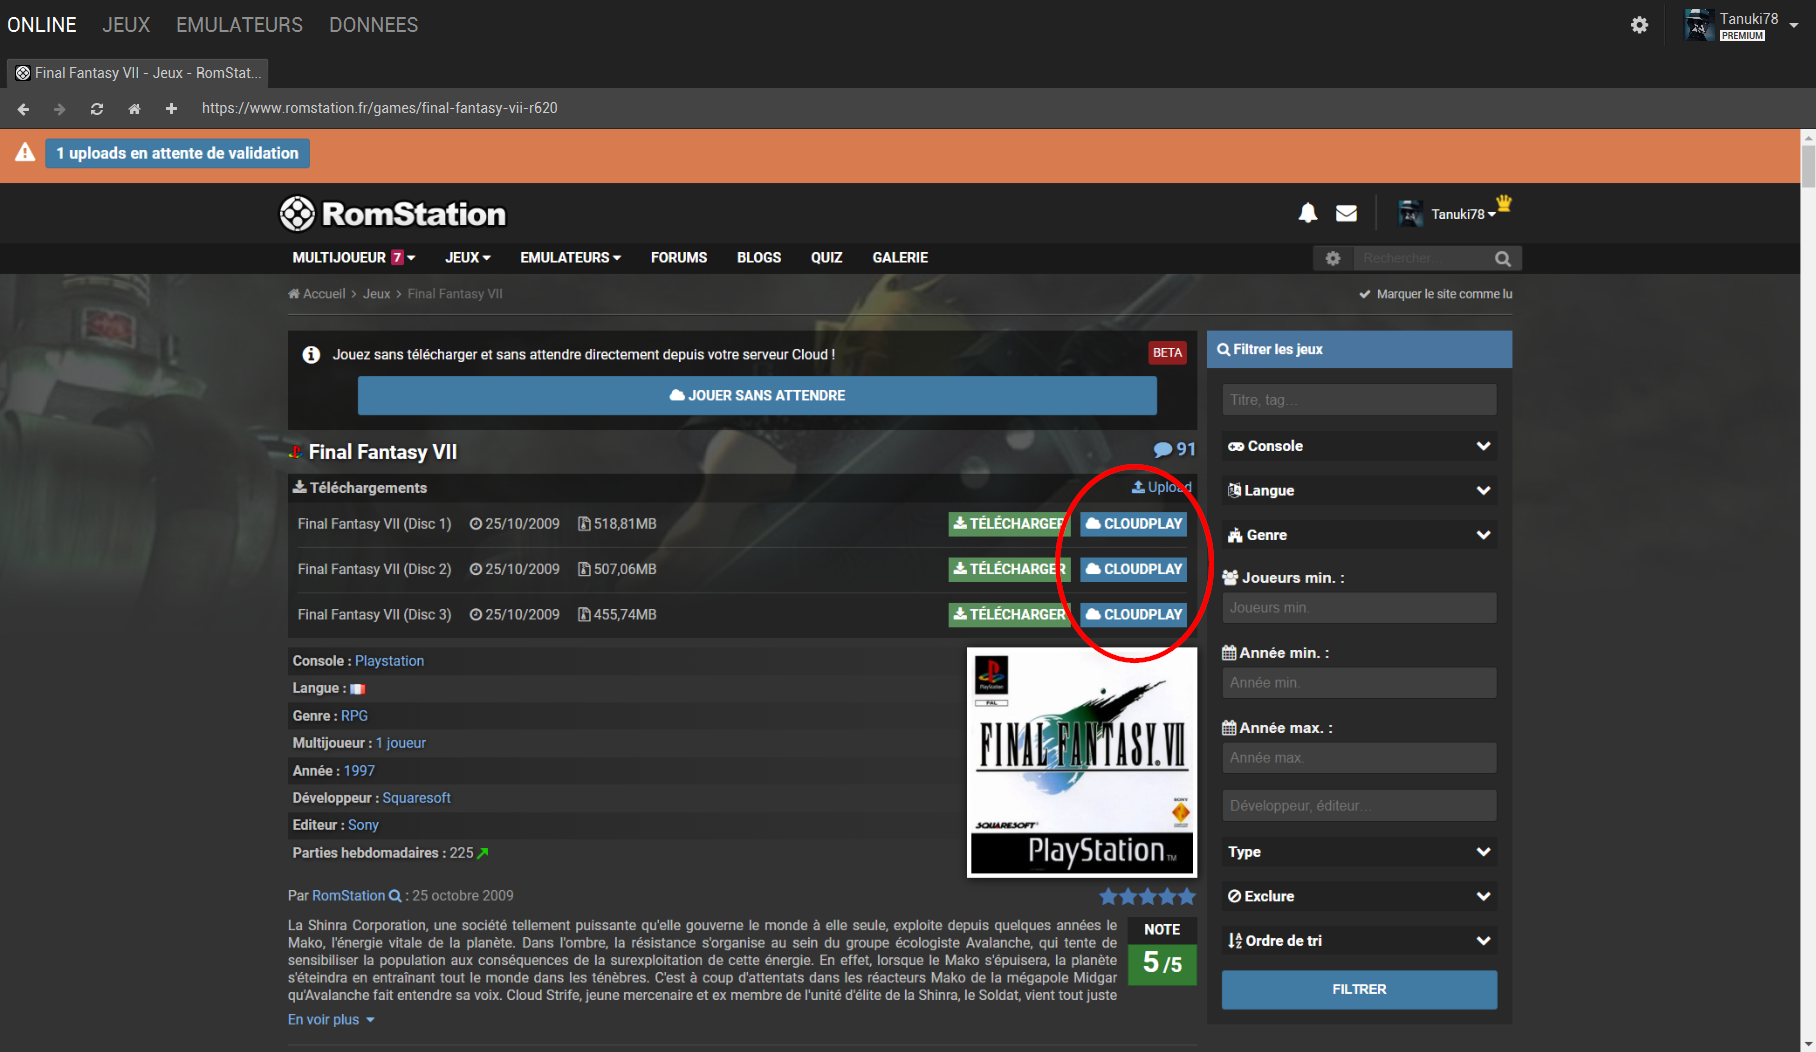This screenshot has height=1052, width=1816.
Task: Click TÉLÉCHARGER for Disc 1
Action: point(1009,524)
